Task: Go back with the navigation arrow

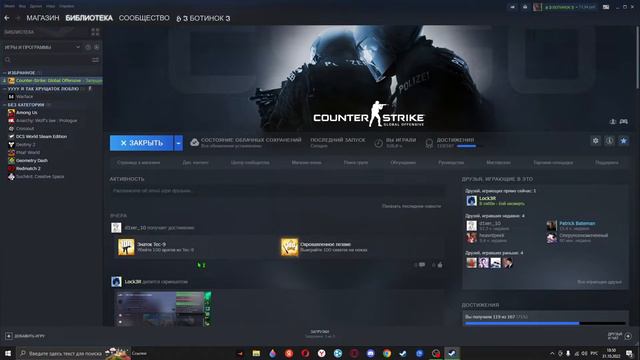Action: [7, 18]
